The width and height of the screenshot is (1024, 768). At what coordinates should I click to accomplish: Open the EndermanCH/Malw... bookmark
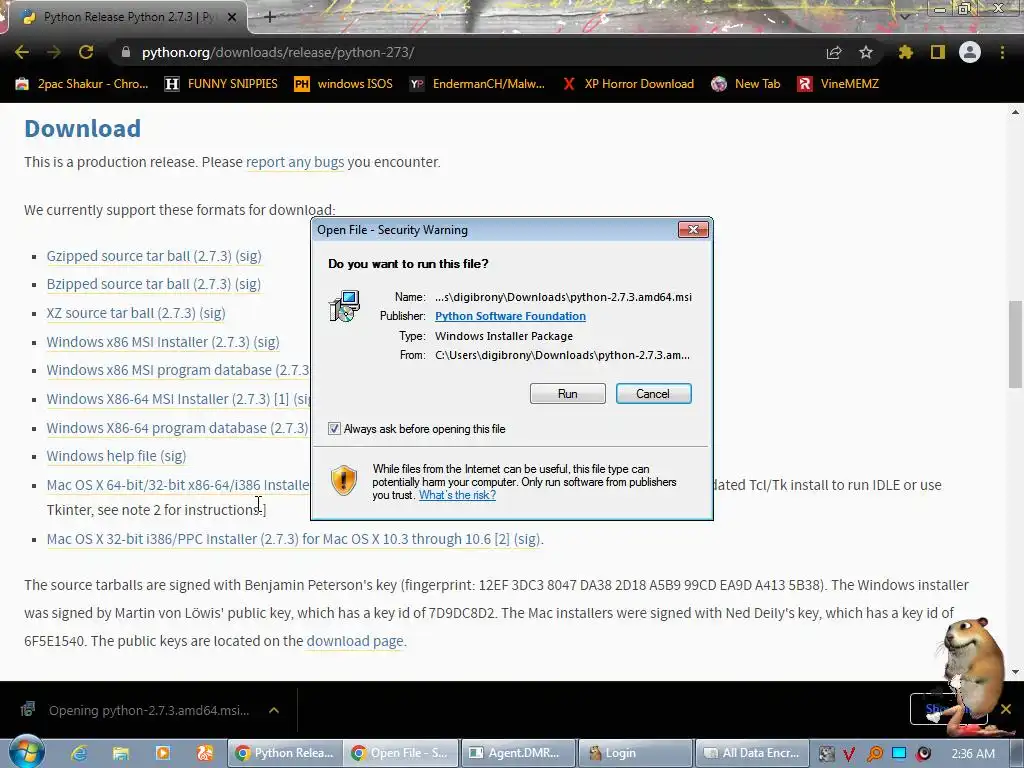(x=477, y=84)
